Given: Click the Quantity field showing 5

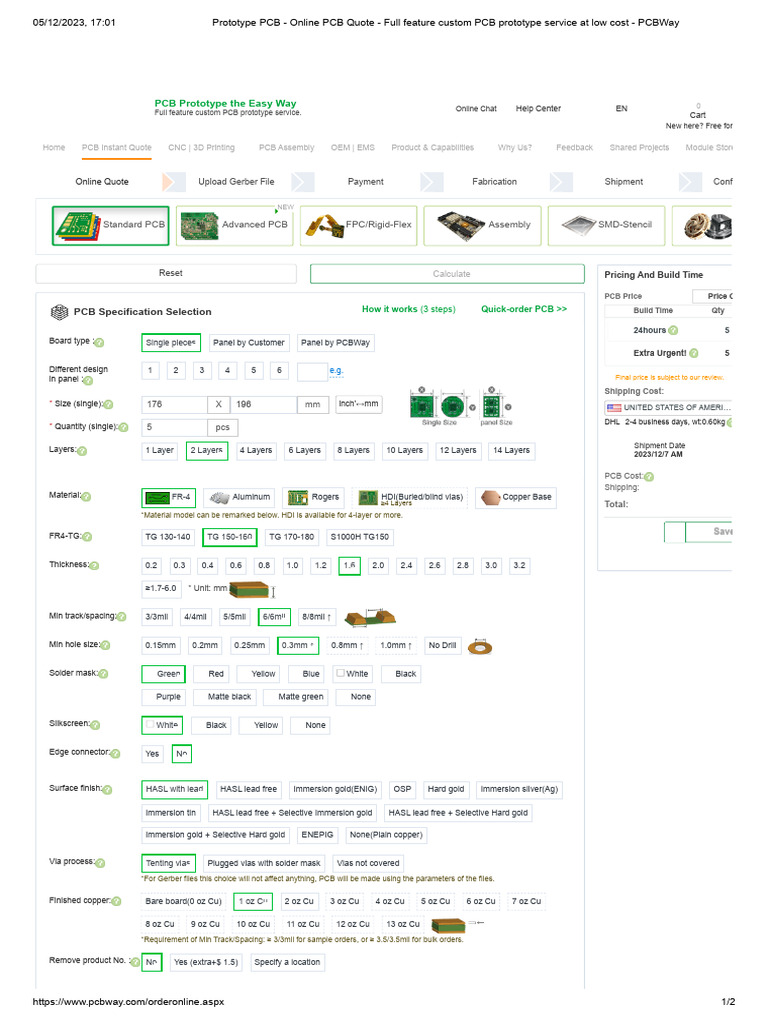Looking at the screenshot, I should click(174, 428).
